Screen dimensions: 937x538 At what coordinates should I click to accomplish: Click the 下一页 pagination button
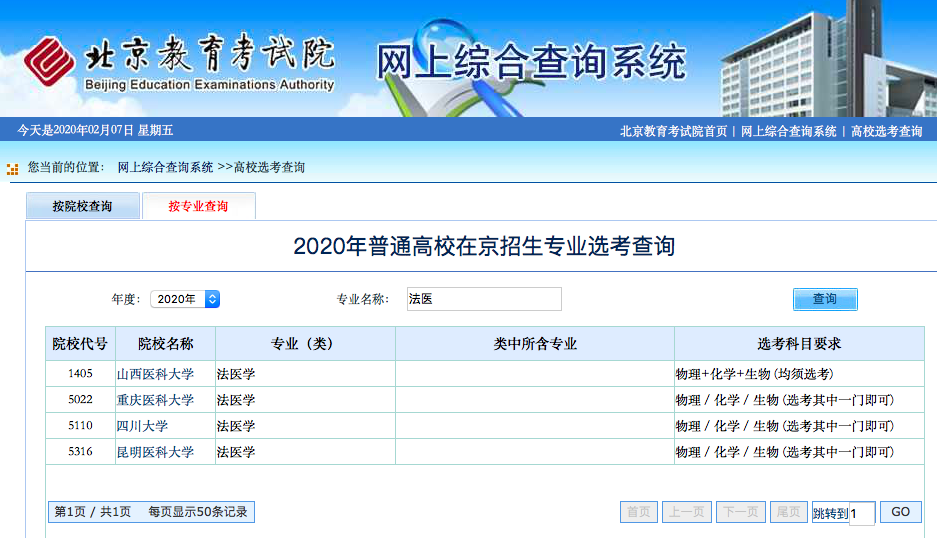pyautogui.click(x=741, y=512)
